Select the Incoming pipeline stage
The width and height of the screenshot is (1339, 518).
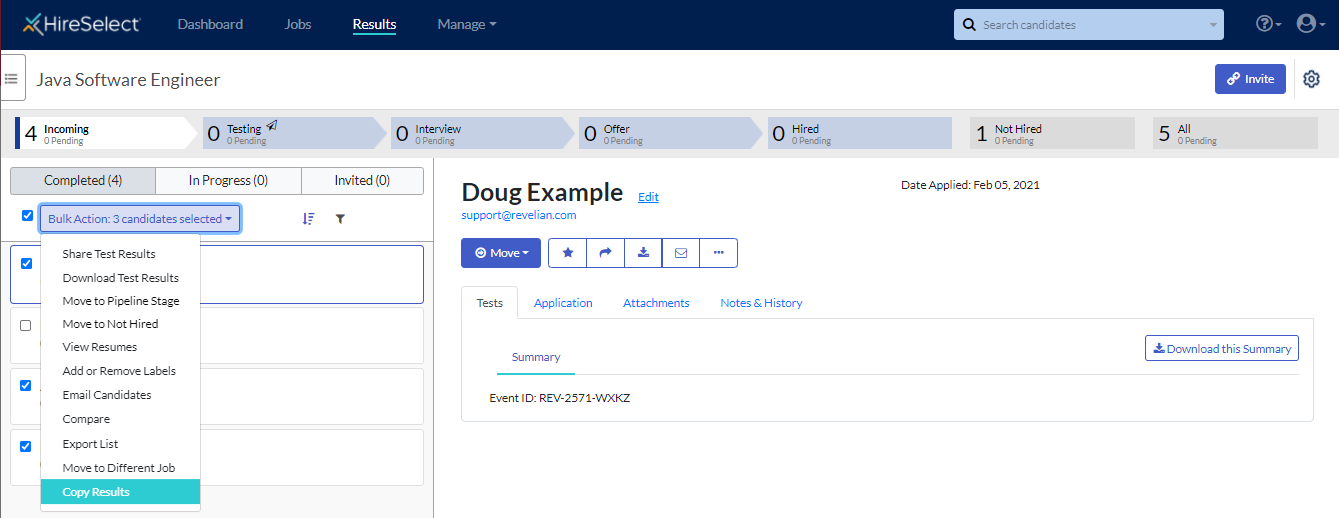[107, 133]
